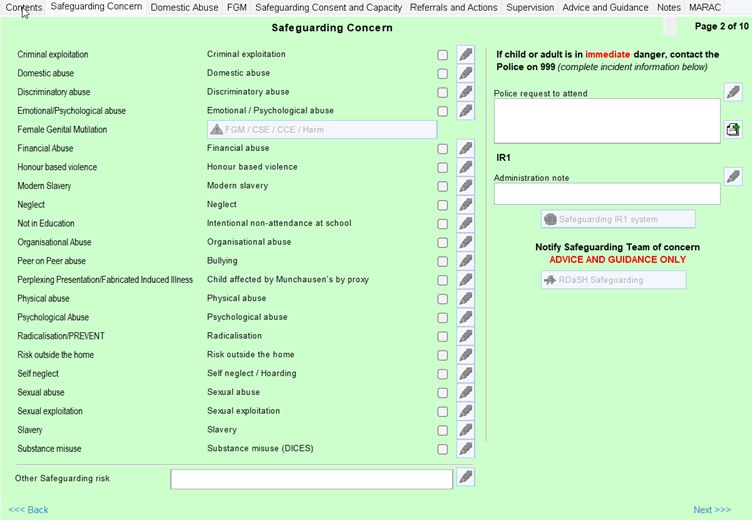Open note pencil for Discriminatory abuse row
This screenshot has width=752, height=520.
[x=465, y=92]
